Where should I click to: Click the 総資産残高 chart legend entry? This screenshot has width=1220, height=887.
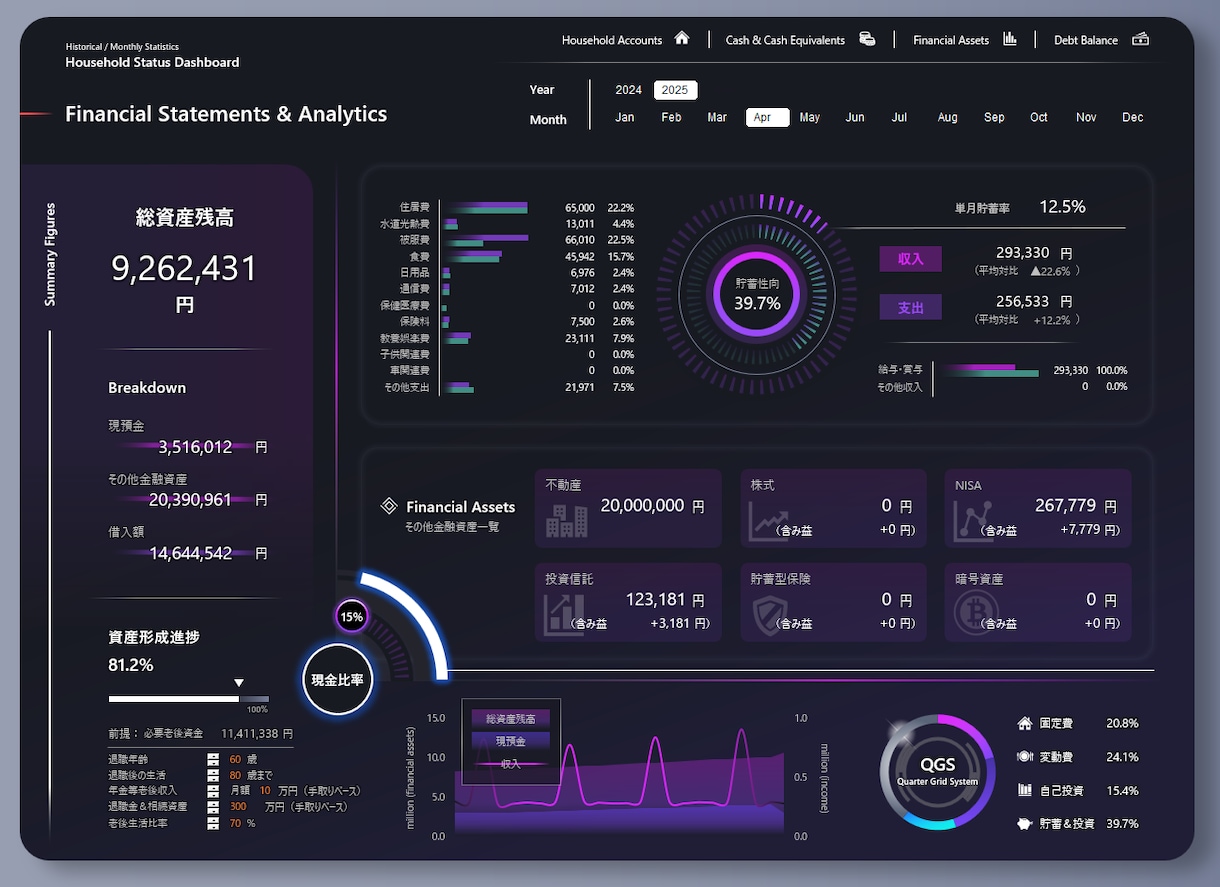pos(510,718)
